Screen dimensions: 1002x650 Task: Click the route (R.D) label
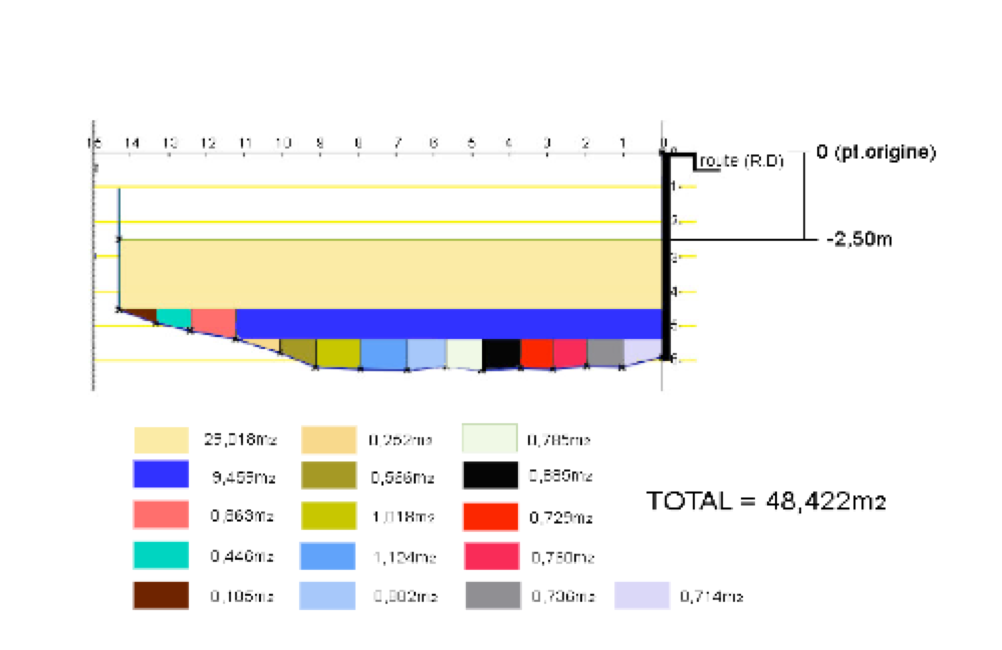pos(740,160)
